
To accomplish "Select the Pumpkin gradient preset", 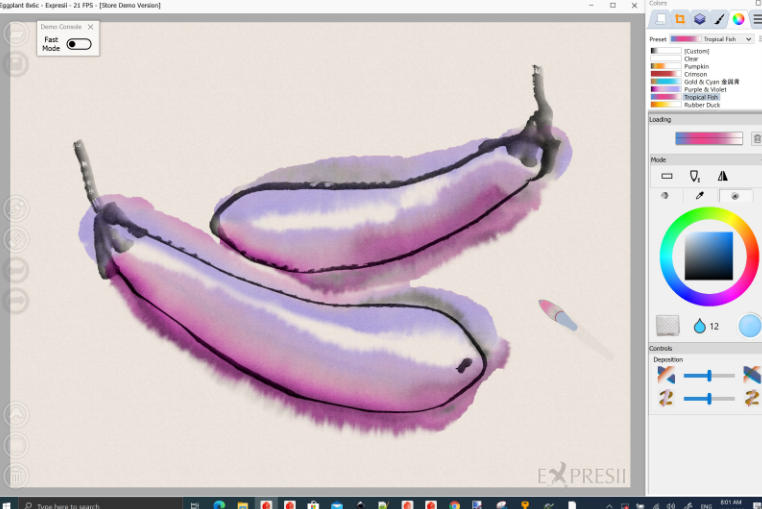I will click(697, 66).
